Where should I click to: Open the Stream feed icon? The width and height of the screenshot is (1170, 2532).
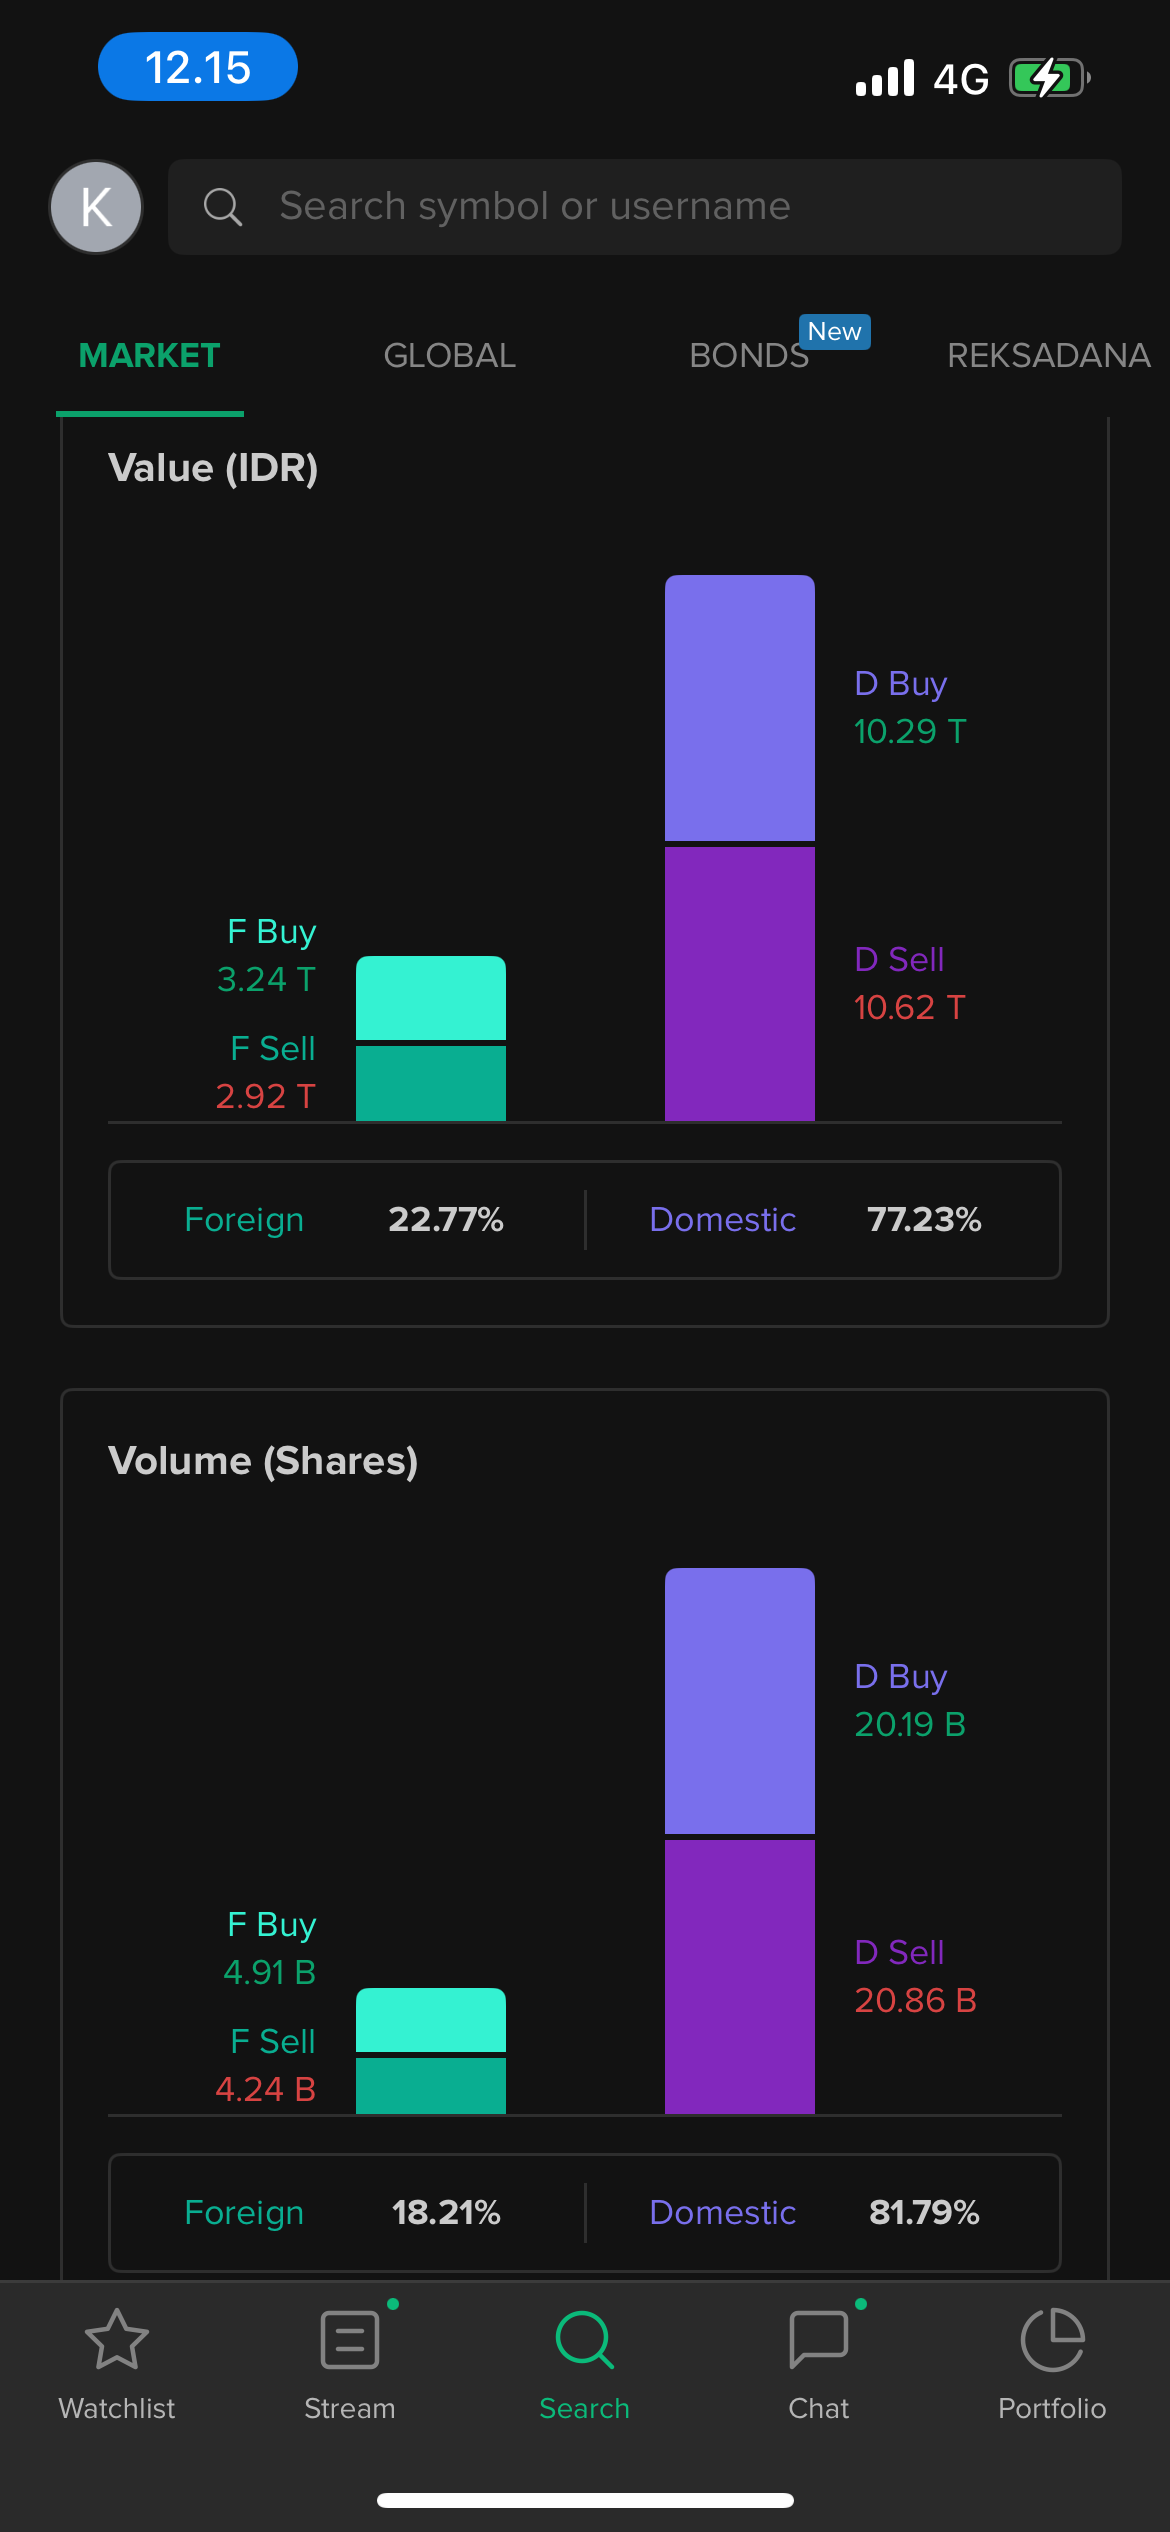350,2340
